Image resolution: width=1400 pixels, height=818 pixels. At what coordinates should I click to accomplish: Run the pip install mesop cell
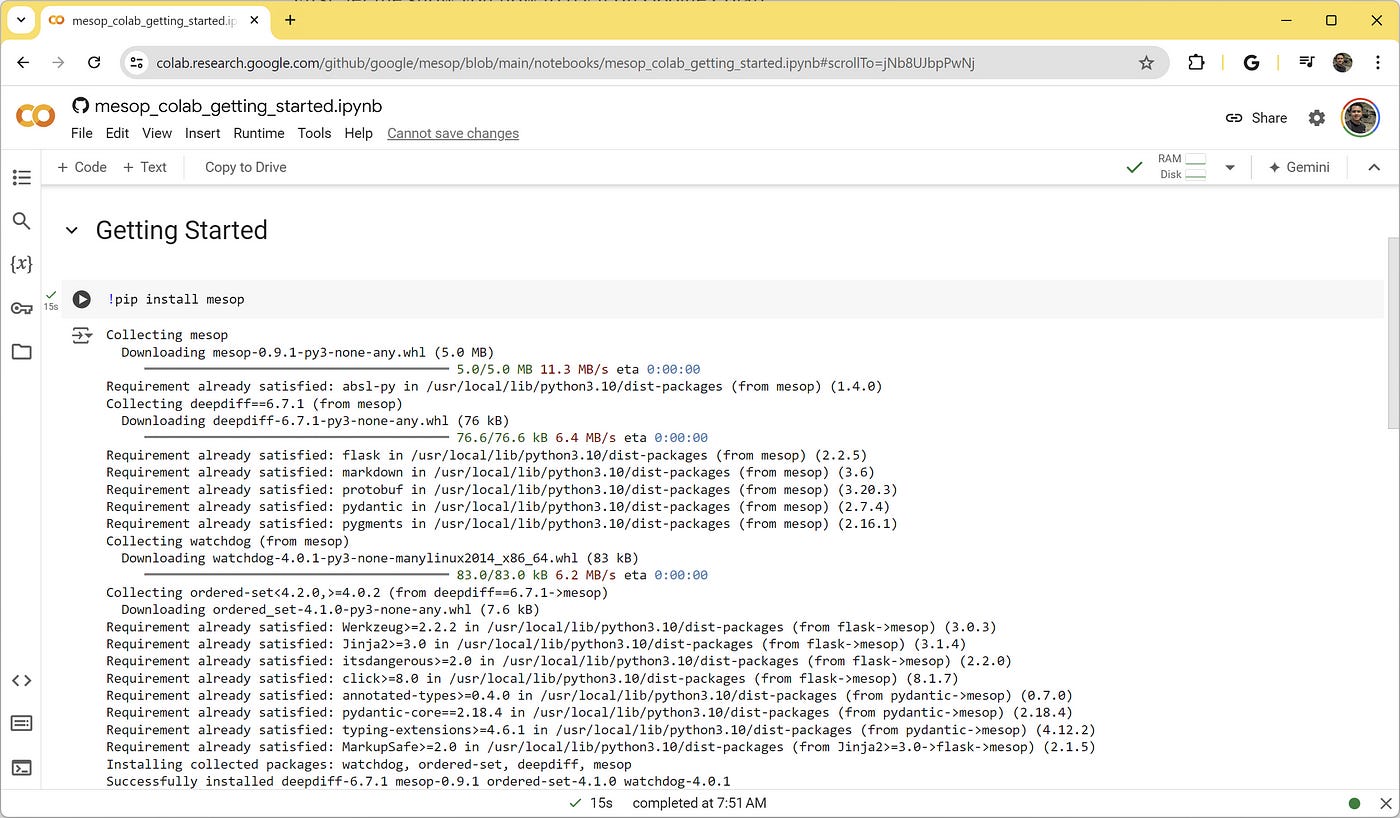click(x=81, y=299)
